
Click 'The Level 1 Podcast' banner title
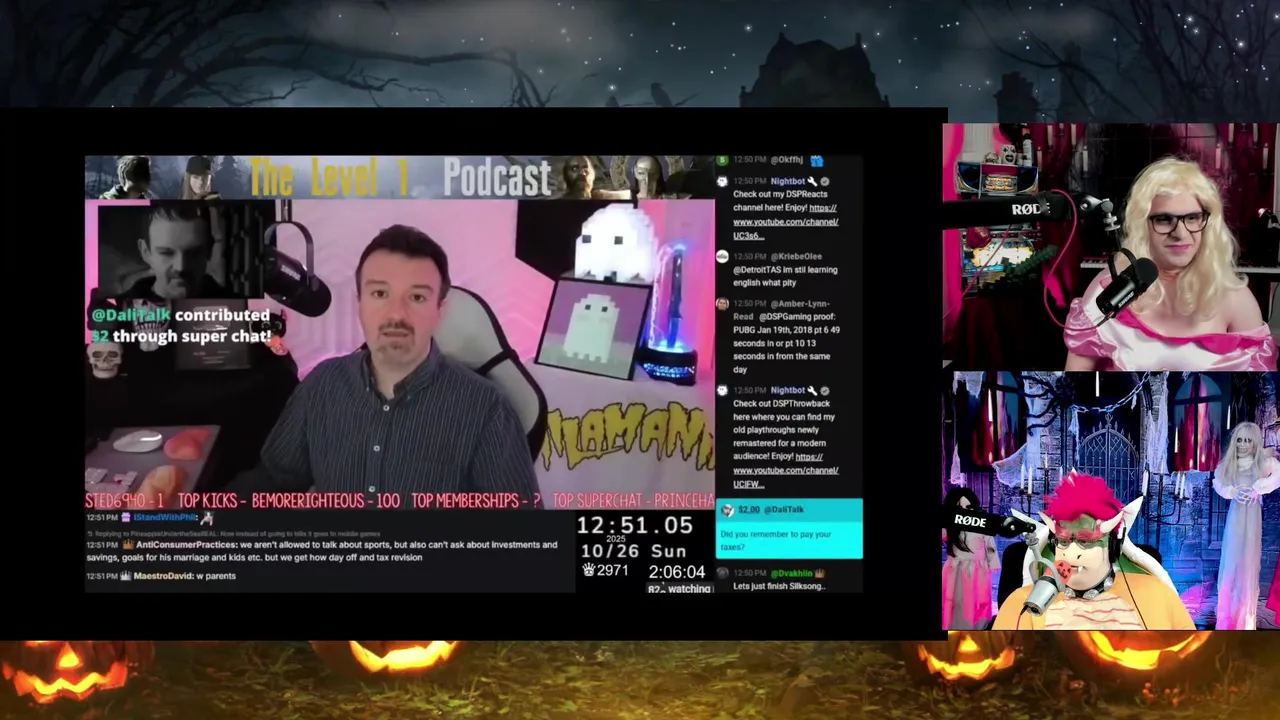click(x=400, y=177)
